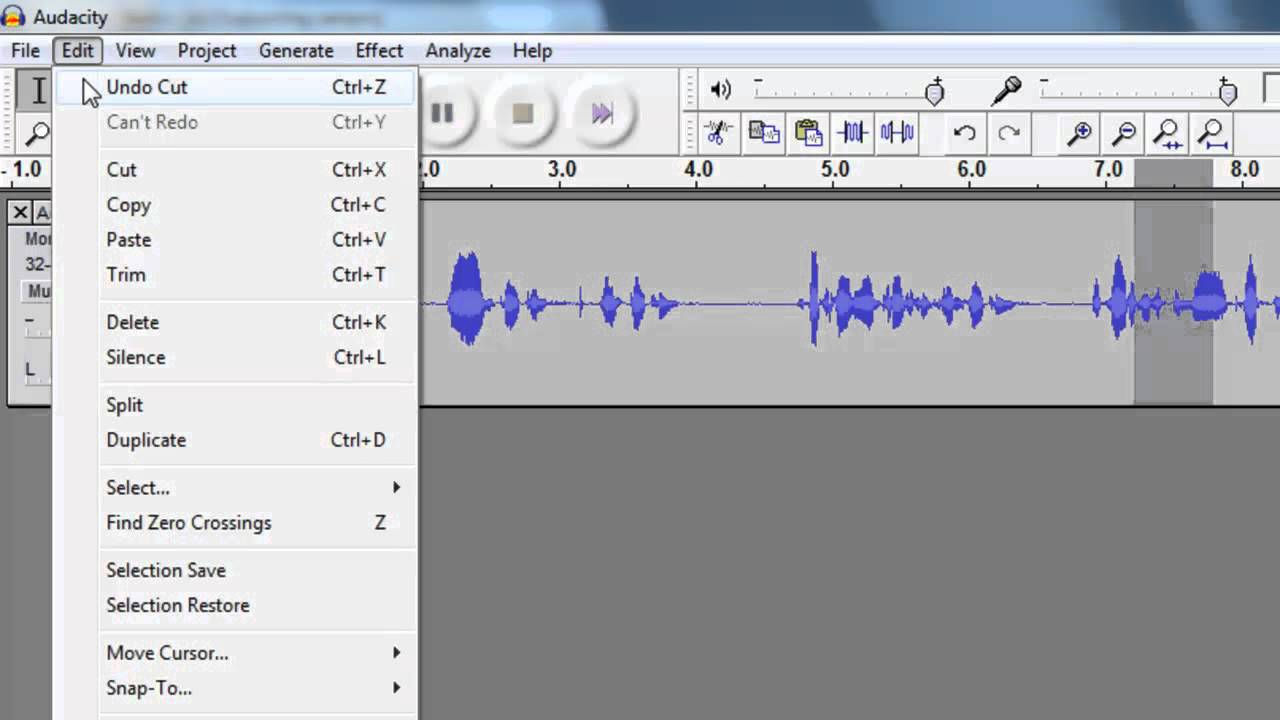Screen dimensions: 1280x720
Task: Click the Cut scissors toolbar icon
Action: (x=718, y=133)
